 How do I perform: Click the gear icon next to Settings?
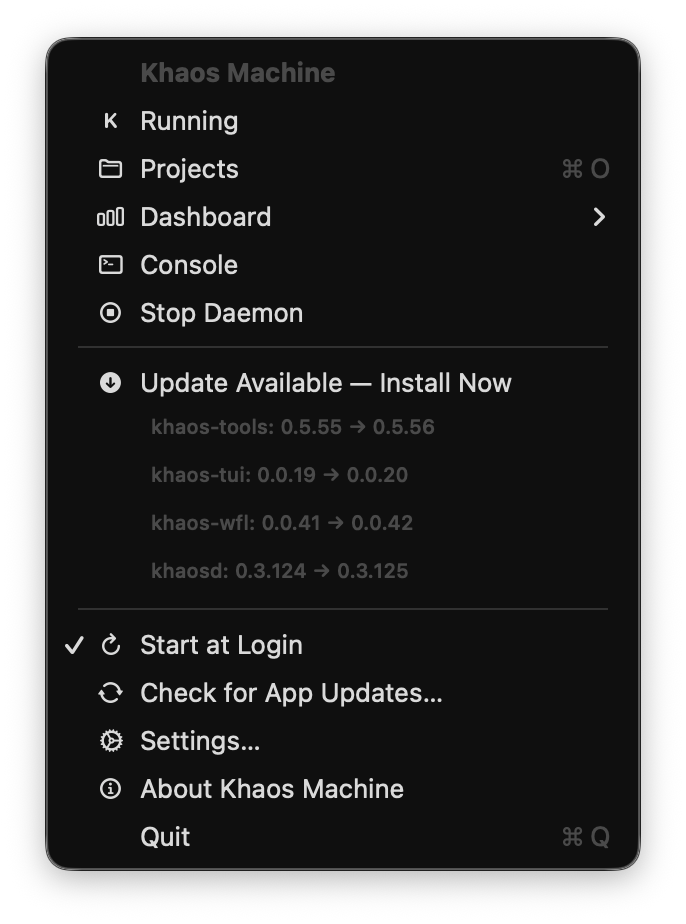click(110, 741)
